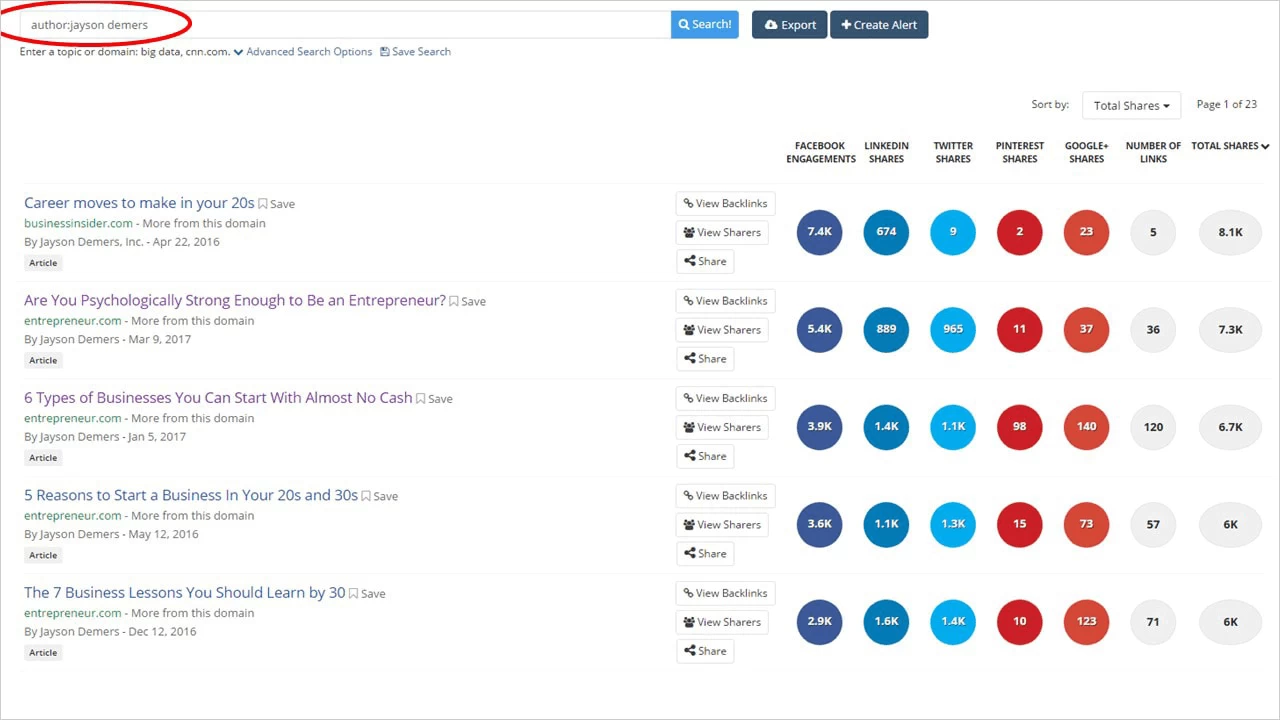Click Twitter Shares column header

[952, 152]
